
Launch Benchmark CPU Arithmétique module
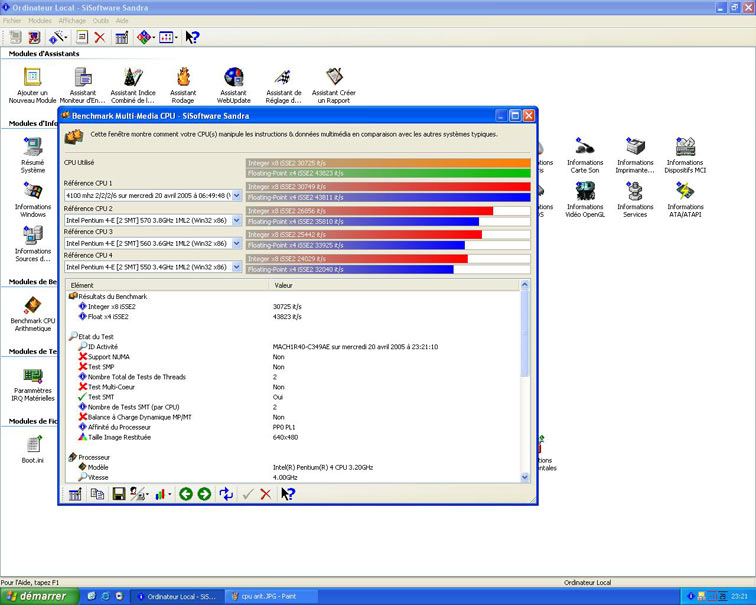pos(33,313)
